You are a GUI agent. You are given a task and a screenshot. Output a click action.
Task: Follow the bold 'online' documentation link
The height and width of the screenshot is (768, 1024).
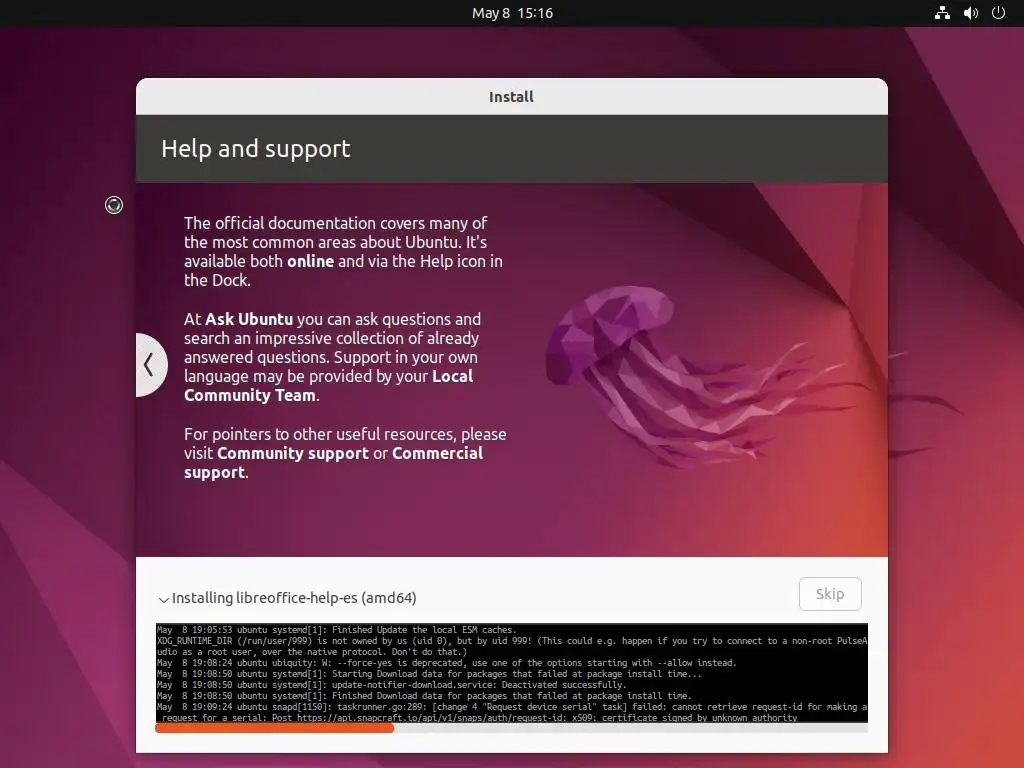coord(311,261)
